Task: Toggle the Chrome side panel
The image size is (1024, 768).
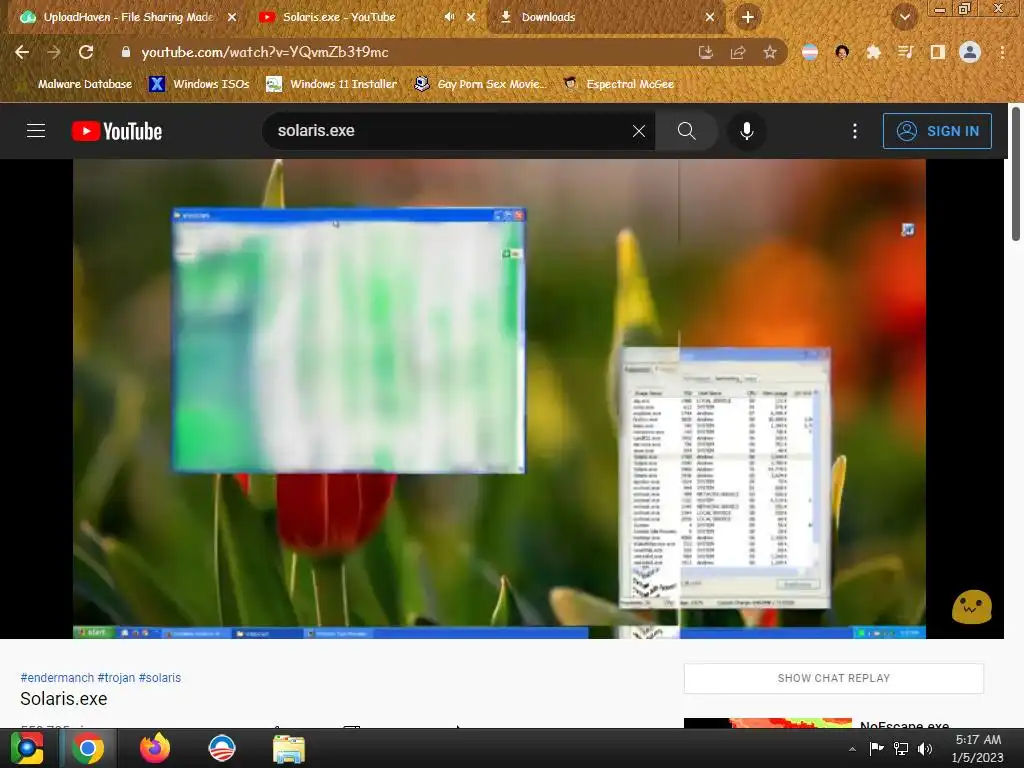Action: [938, 52]
